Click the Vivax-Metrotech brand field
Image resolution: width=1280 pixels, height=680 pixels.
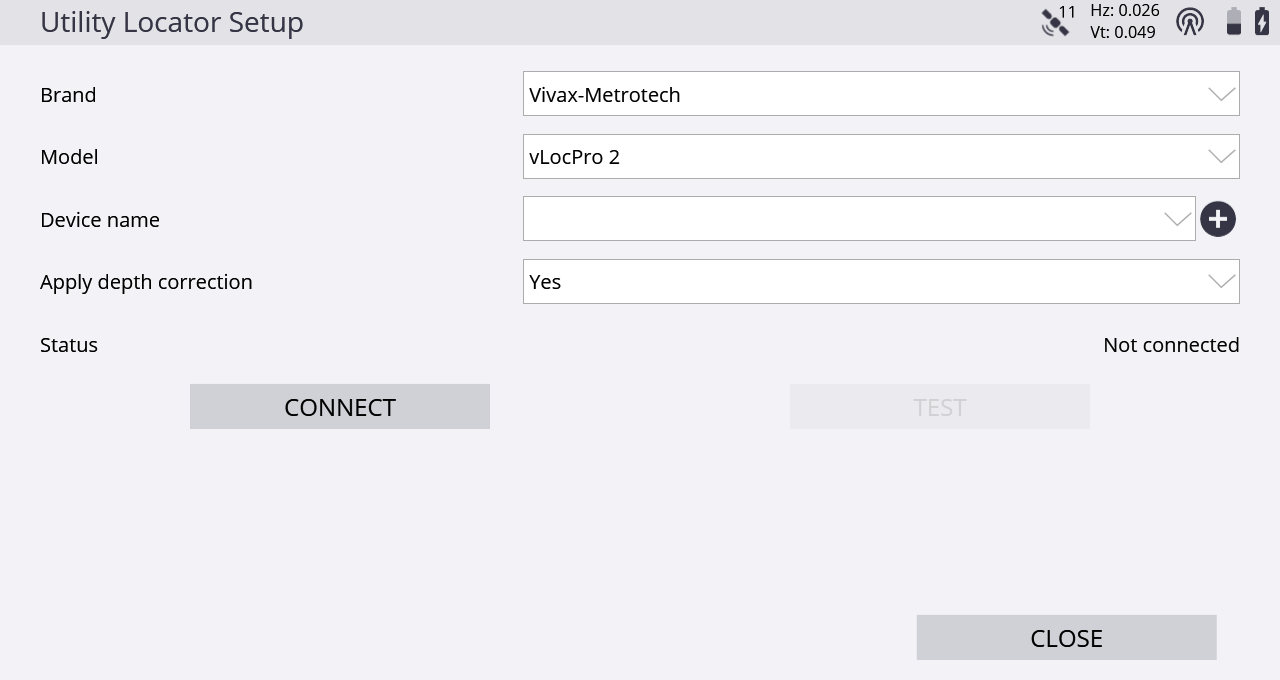(x=881, y=94)
